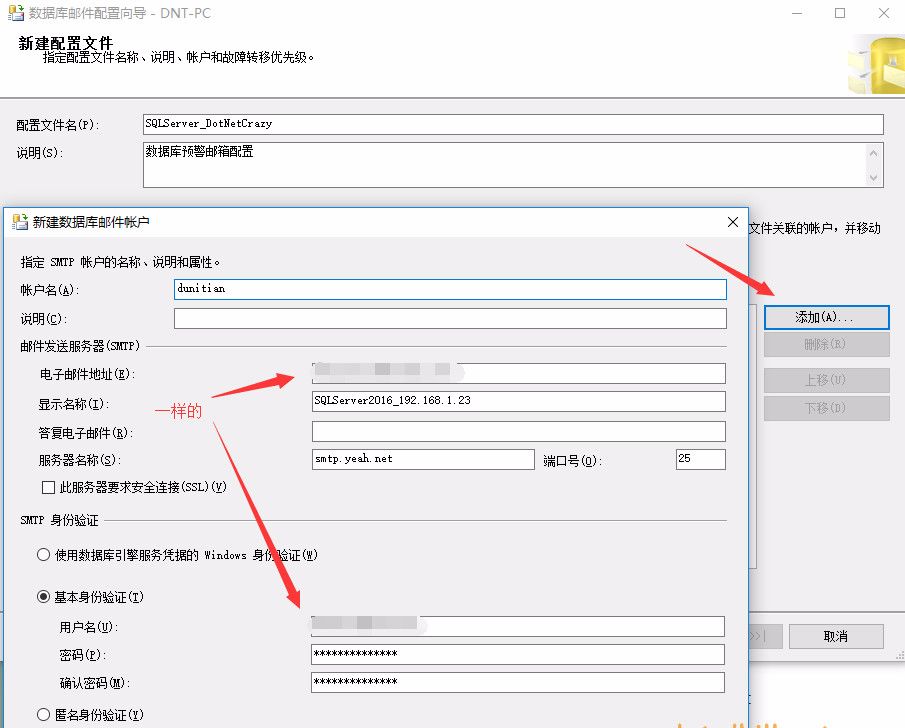Click the account name field dunitian

pyautogui.click(x=450, y=289)
